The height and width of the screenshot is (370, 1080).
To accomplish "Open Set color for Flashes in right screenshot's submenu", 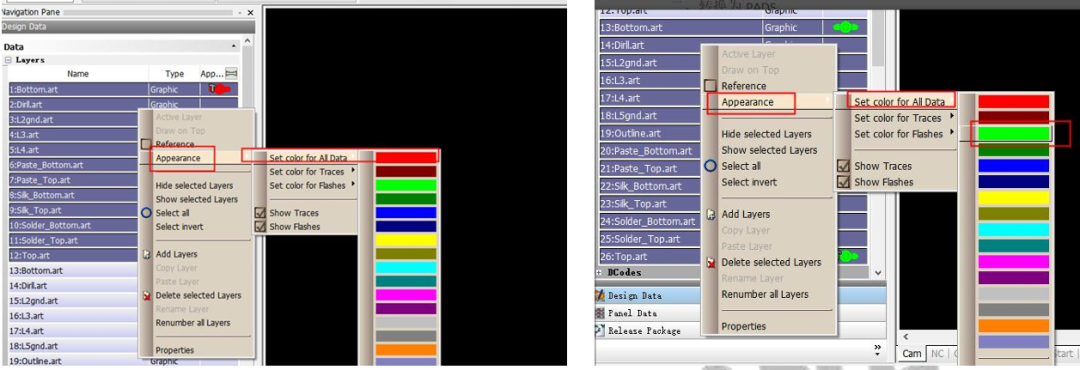I will tap(898, 134).
